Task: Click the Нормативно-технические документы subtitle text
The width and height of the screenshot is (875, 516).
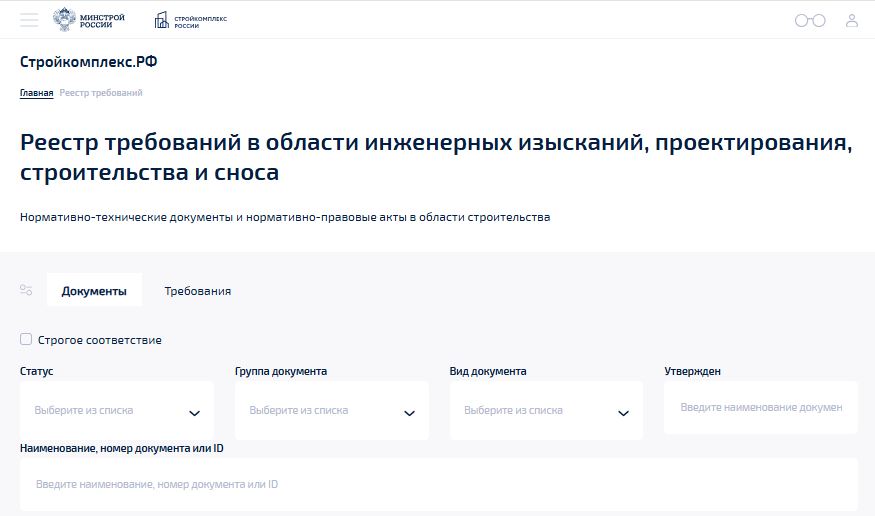Action: coord(285,217)
